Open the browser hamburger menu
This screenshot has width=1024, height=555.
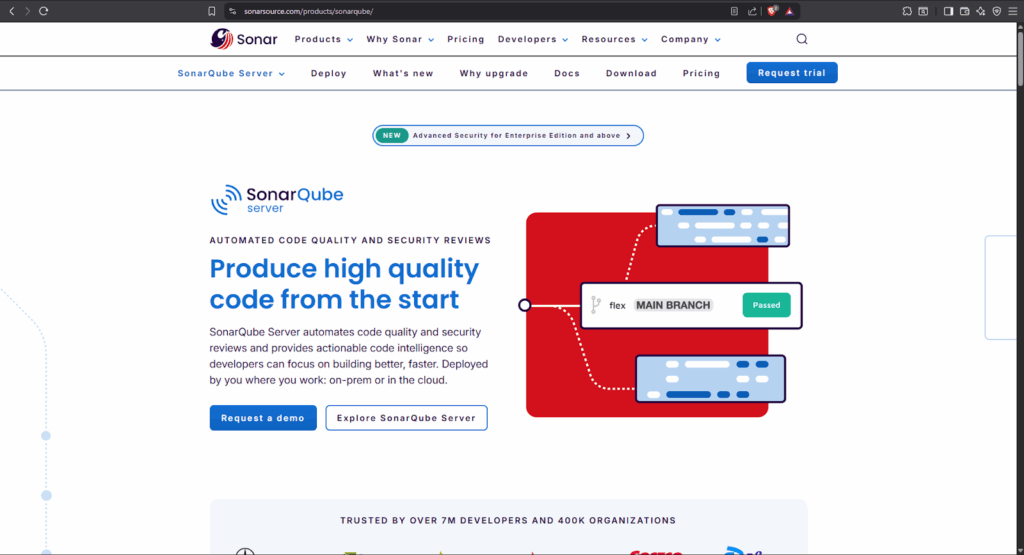pos(1012,11)
